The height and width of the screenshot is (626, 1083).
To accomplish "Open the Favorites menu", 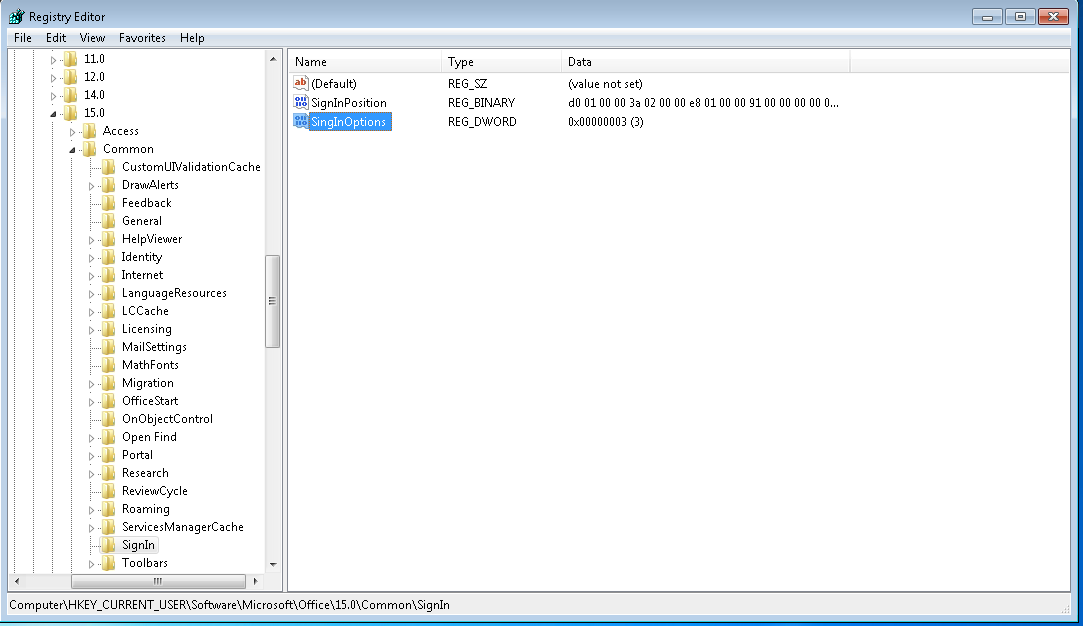I will 142,38.
